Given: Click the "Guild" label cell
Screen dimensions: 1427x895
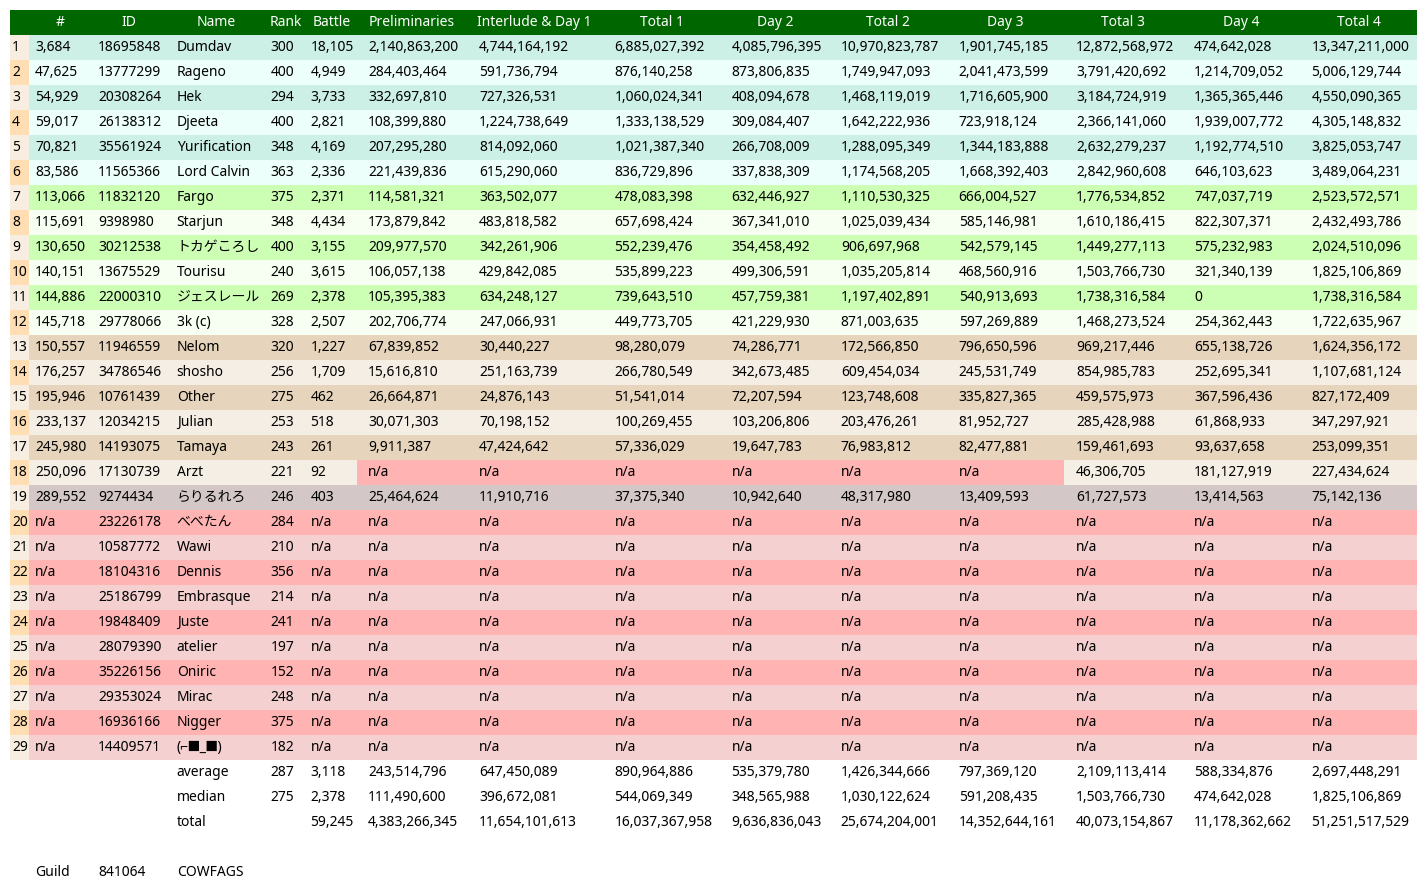Looking at the screenshot, I should [52, 871].
